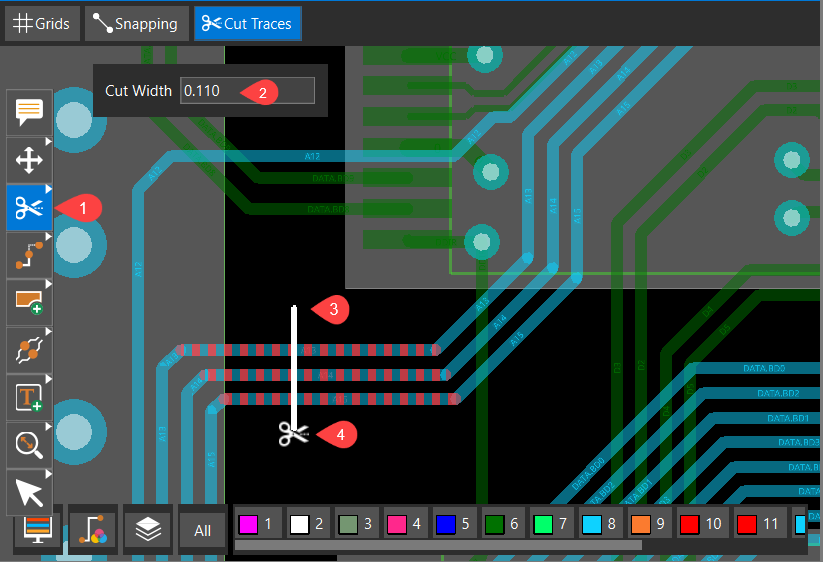Select the zoom magnifier tool
Screen dimensions: 823x562
(29, 445)
